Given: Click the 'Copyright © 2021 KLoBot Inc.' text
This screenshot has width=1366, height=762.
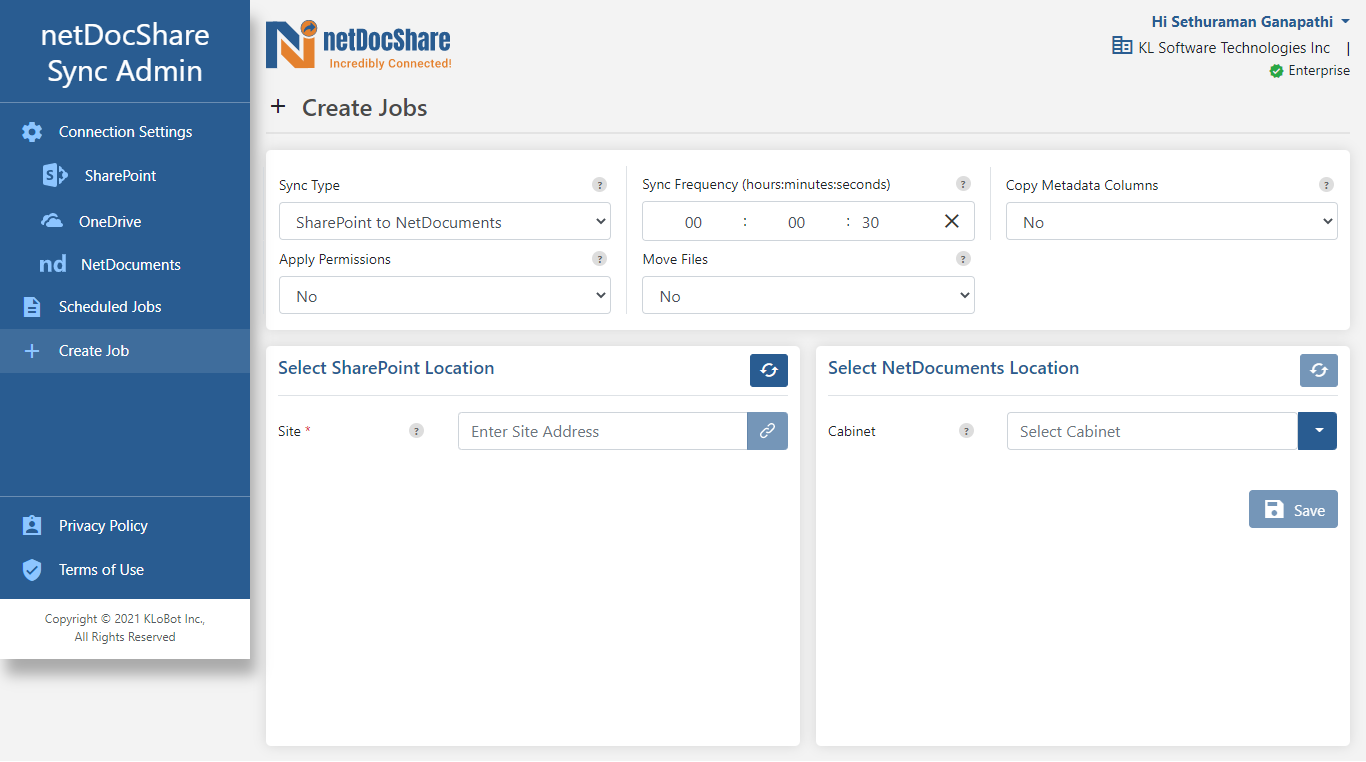Looking at the screenshot, I should 125,619.
